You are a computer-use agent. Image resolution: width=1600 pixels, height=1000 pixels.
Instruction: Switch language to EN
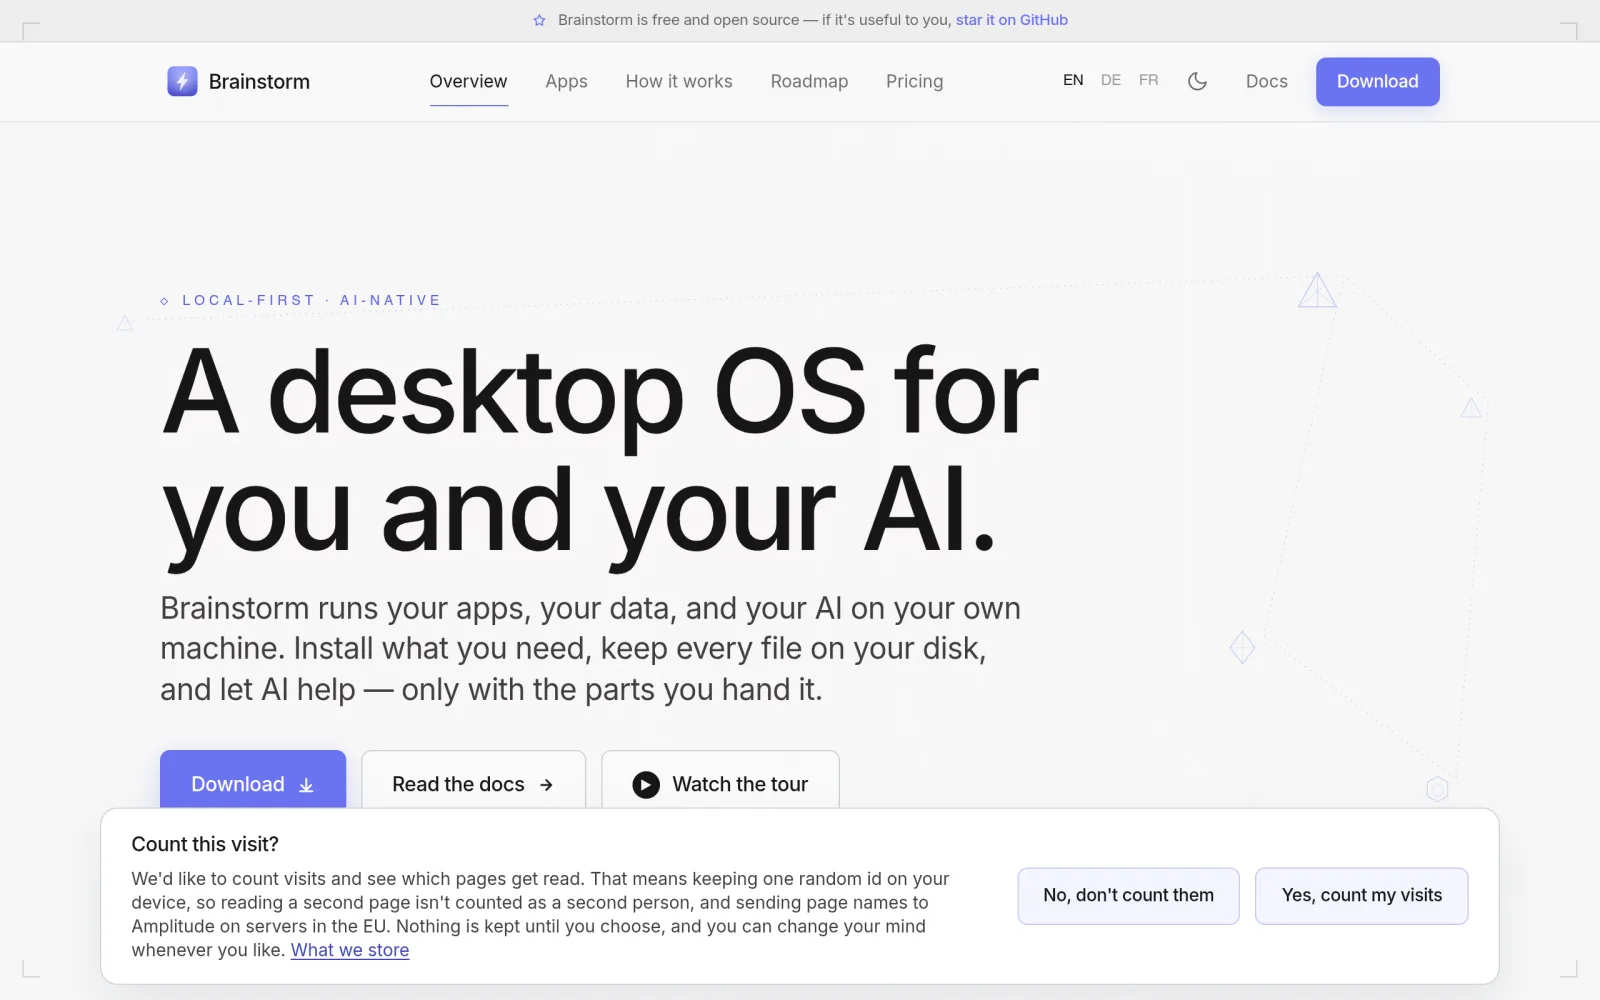(x=1073, y=80)
